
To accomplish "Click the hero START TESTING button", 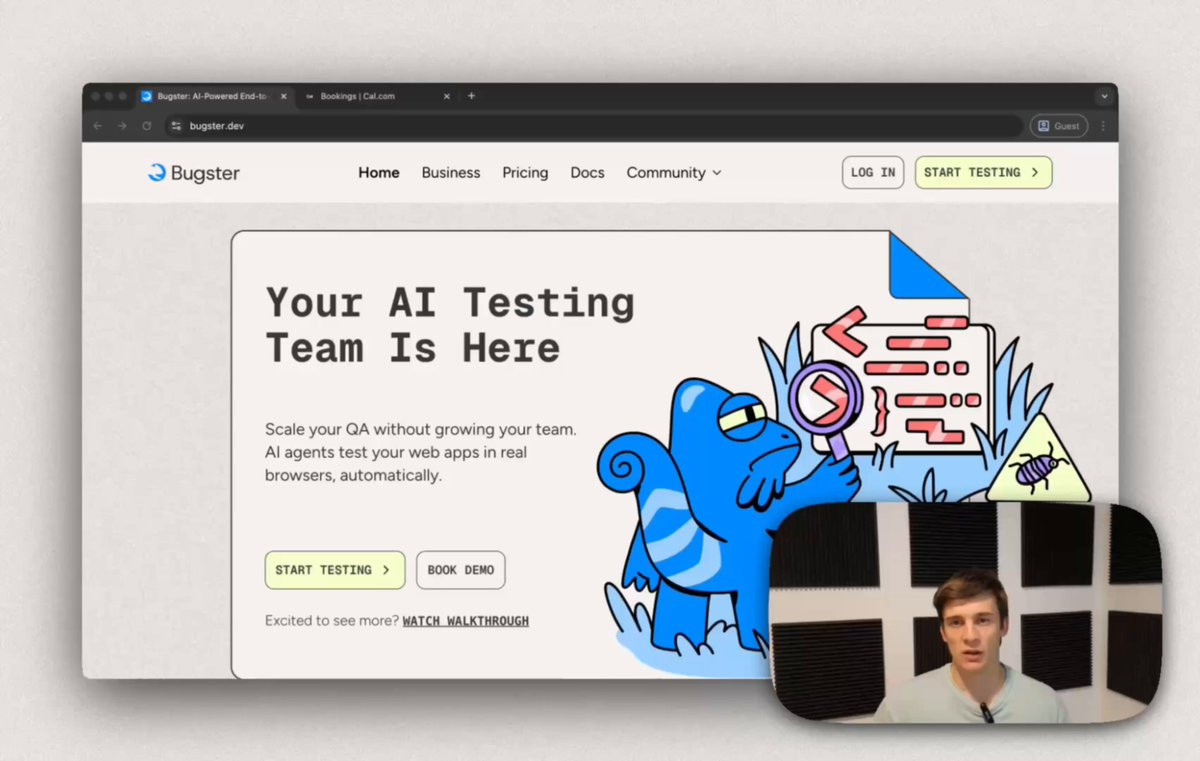I will coord(335,570).
